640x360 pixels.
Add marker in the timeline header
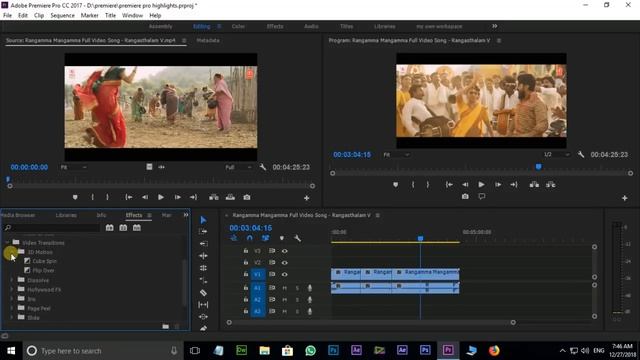coord(282,238)
